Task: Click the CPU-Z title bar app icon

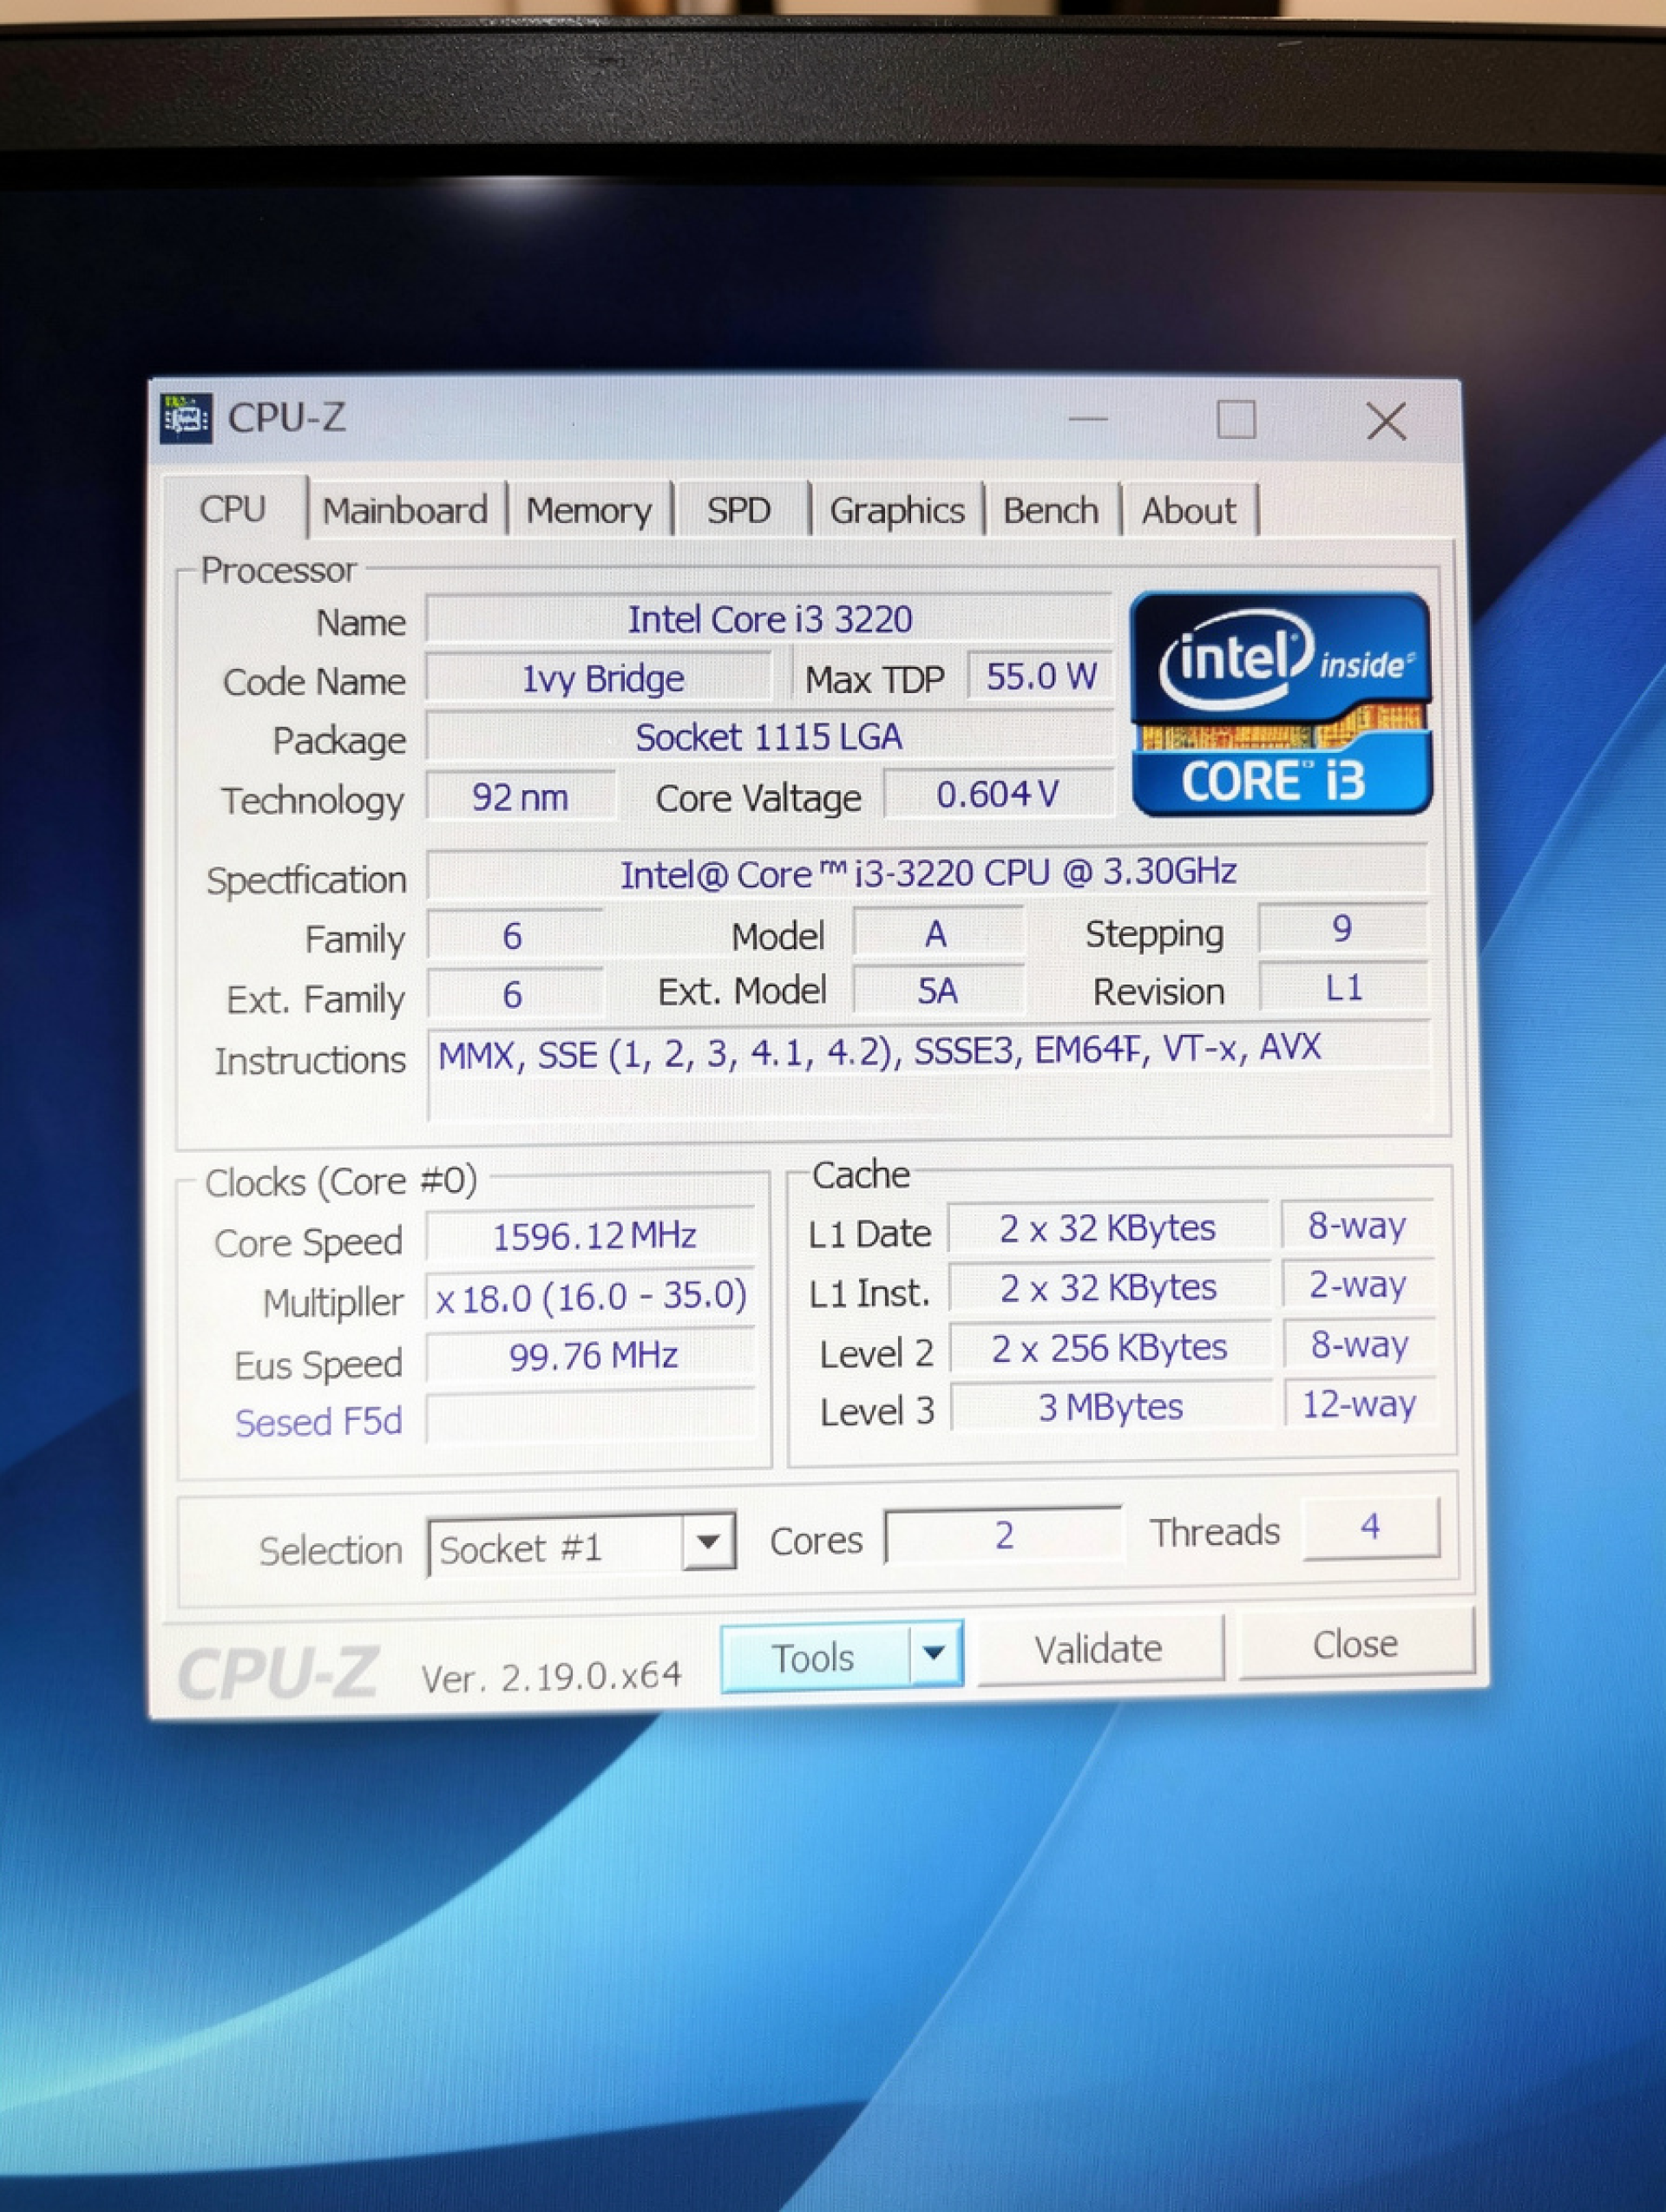Action: [x=186, y=418]
